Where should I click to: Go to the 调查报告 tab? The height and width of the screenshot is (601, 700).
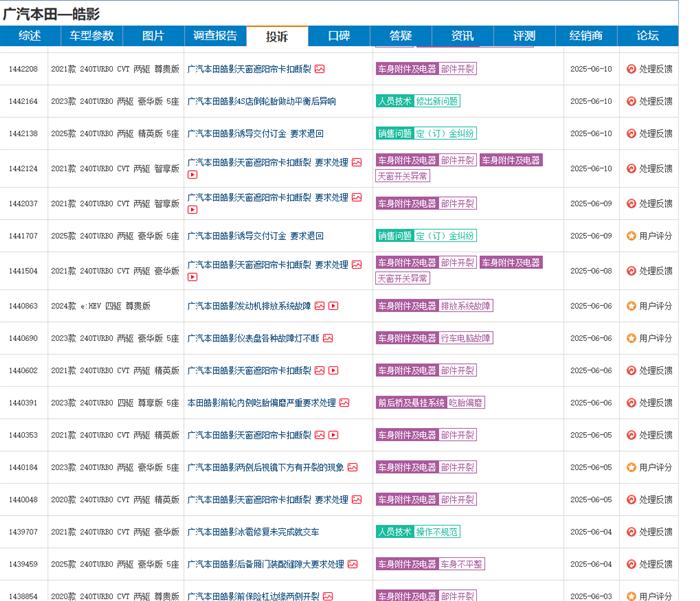(x=215, y=36)
